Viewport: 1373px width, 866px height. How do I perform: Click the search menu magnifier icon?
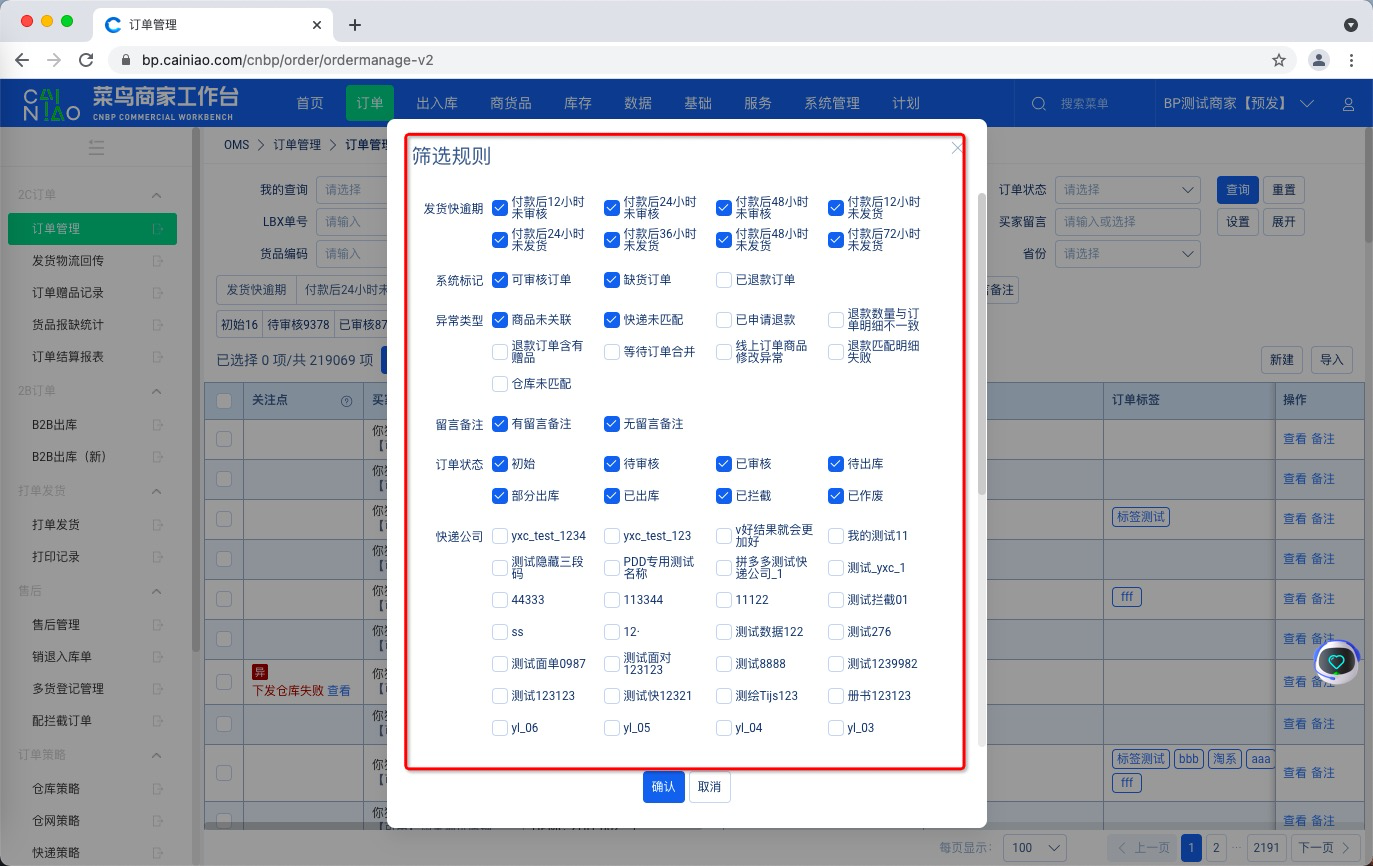(1039, 103)
